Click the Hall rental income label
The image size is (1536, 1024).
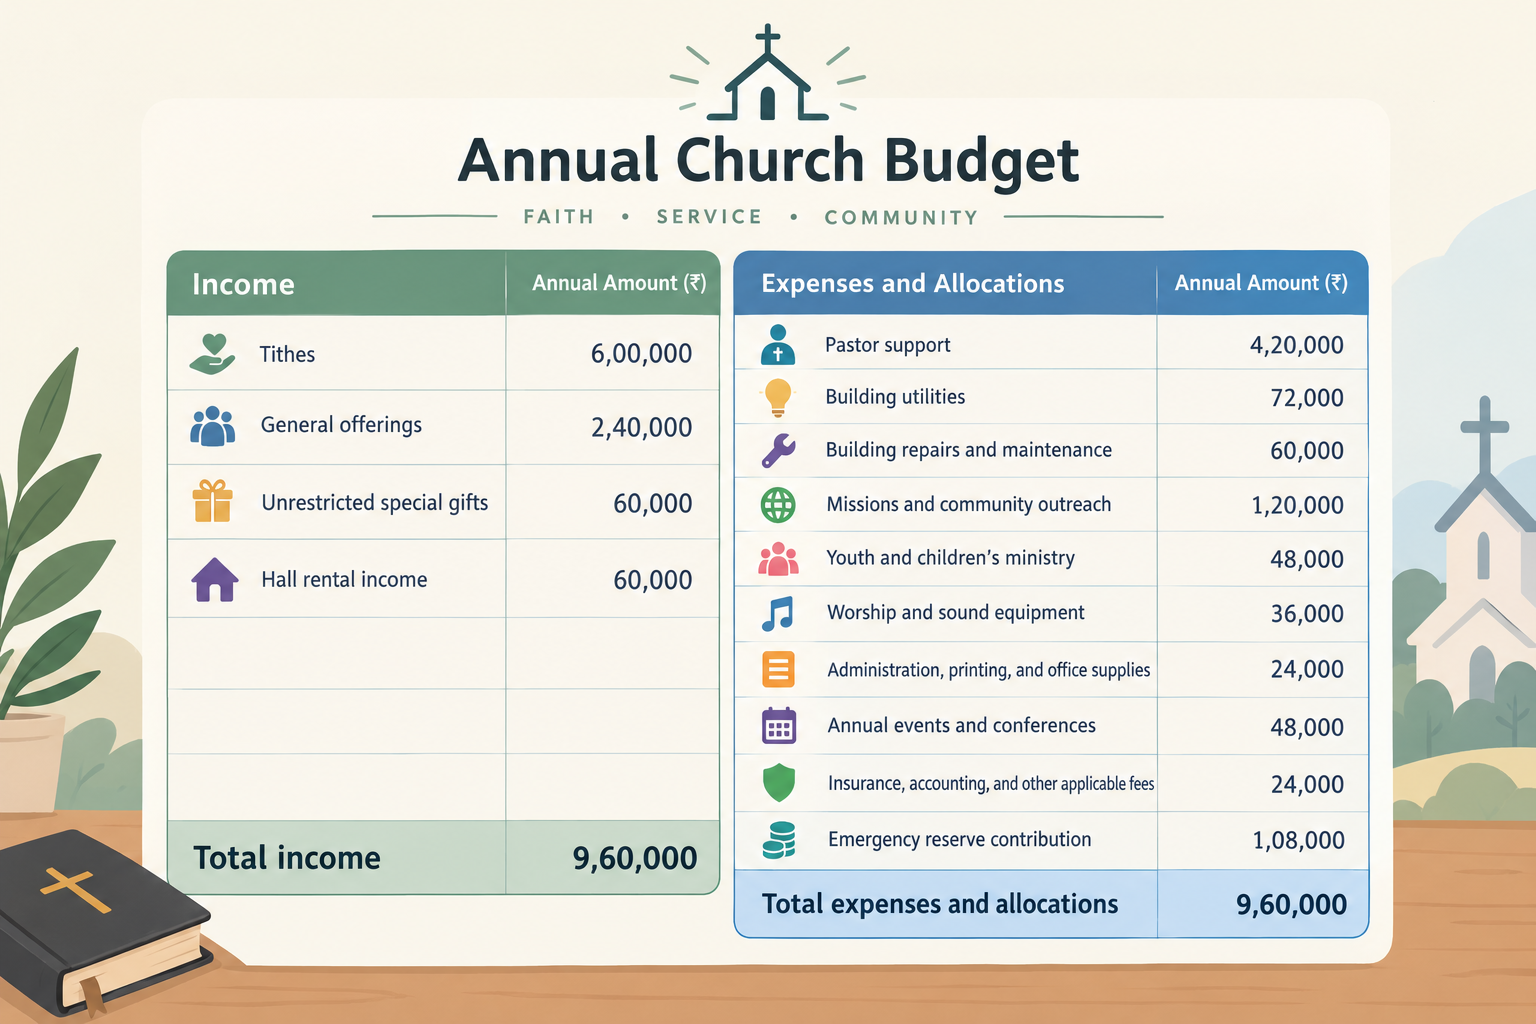click(344, 579)
